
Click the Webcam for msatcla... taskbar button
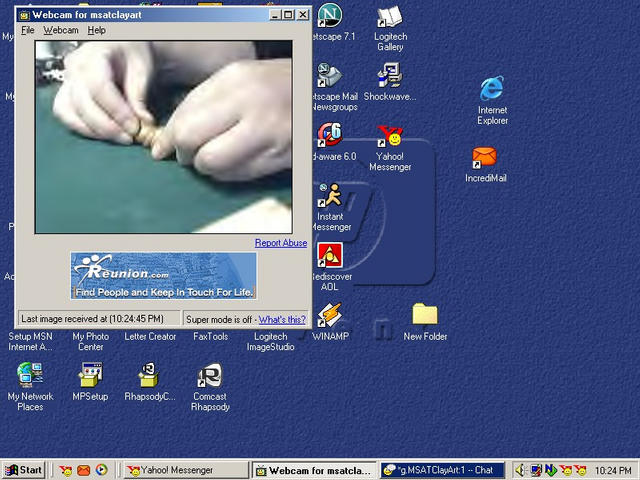tap(314, 470)
